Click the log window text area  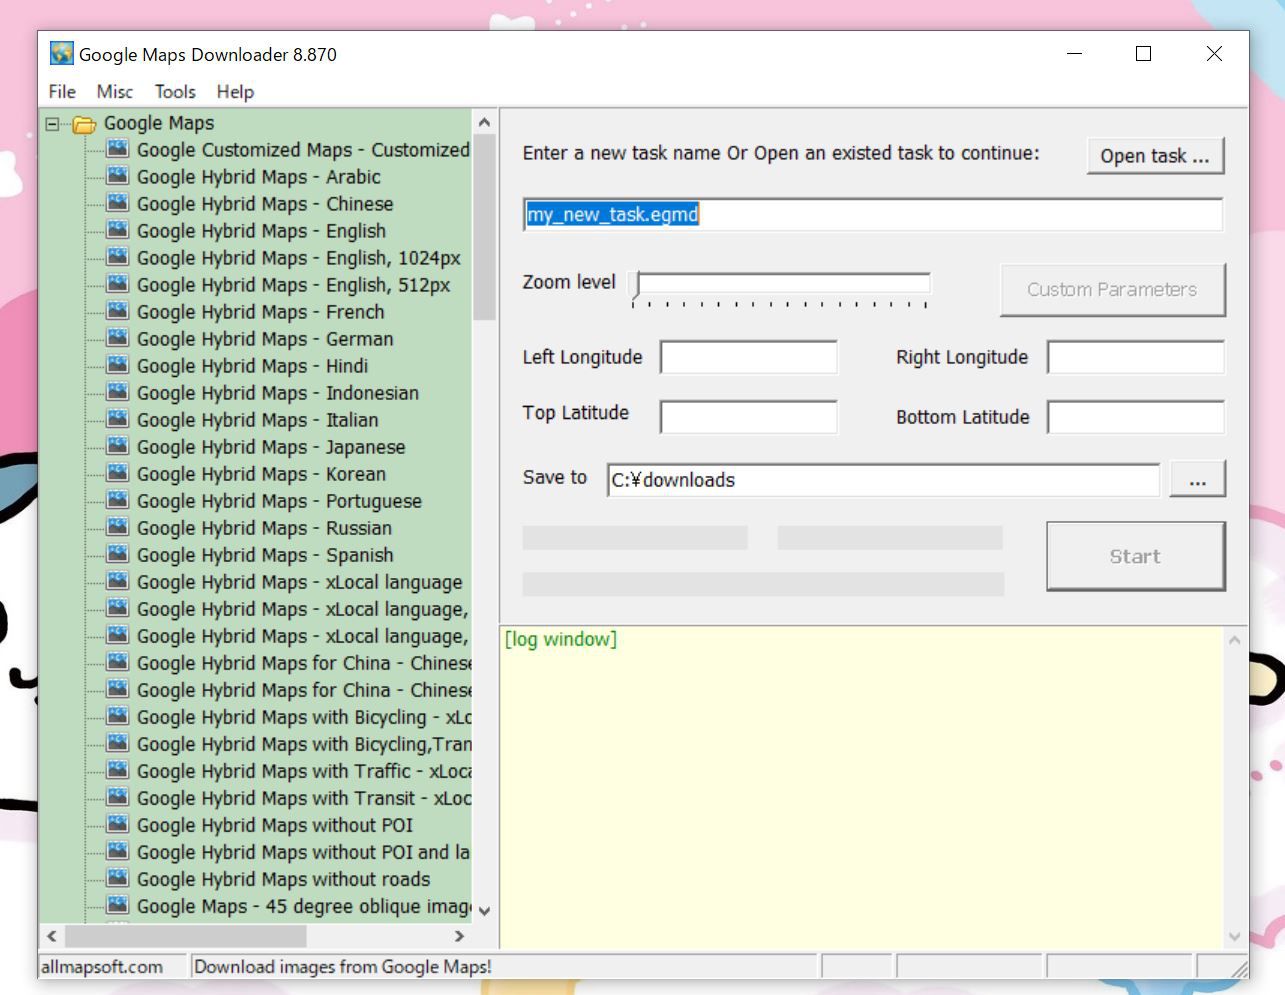tap(861, 787)
